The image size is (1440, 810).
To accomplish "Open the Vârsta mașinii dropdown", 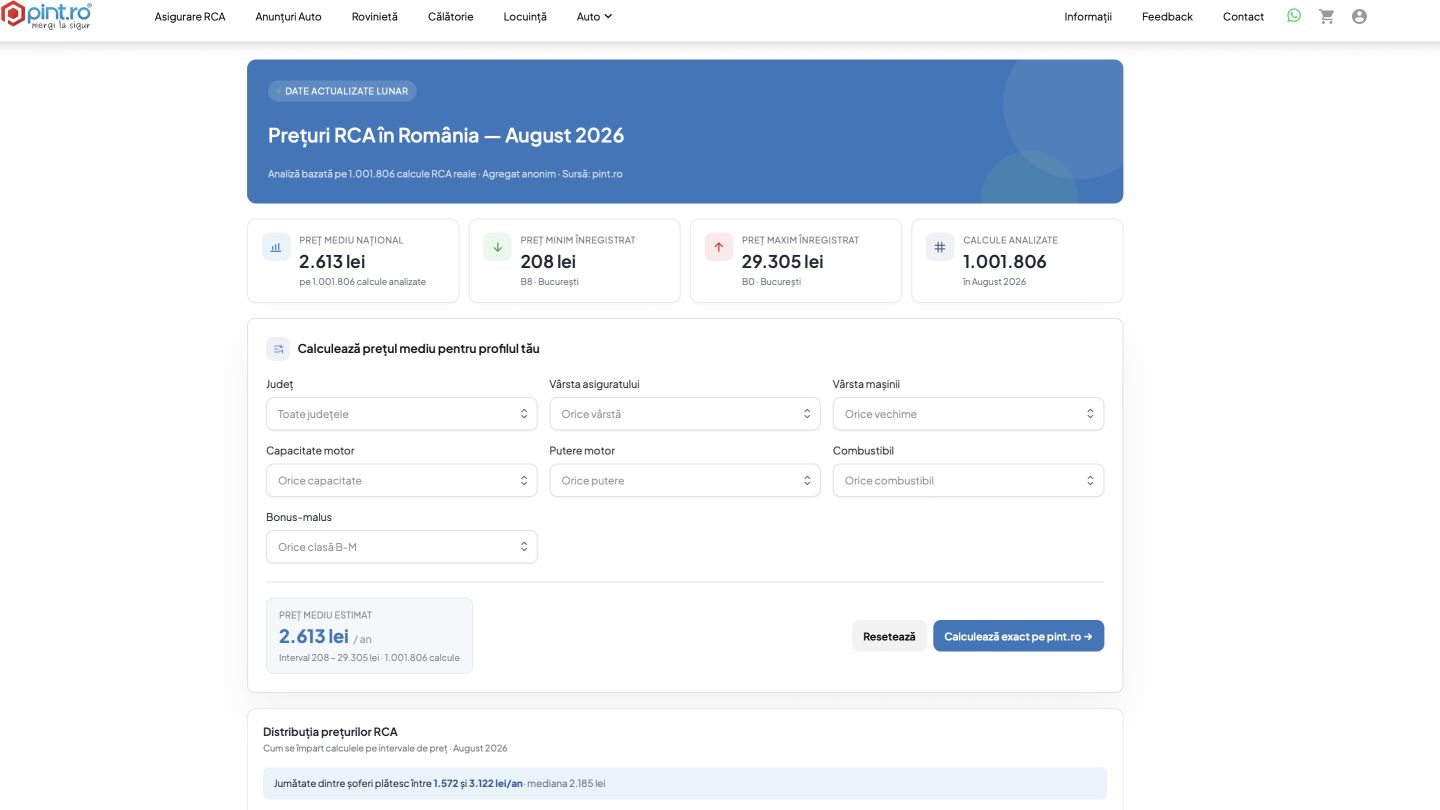I will pos(968,414).
